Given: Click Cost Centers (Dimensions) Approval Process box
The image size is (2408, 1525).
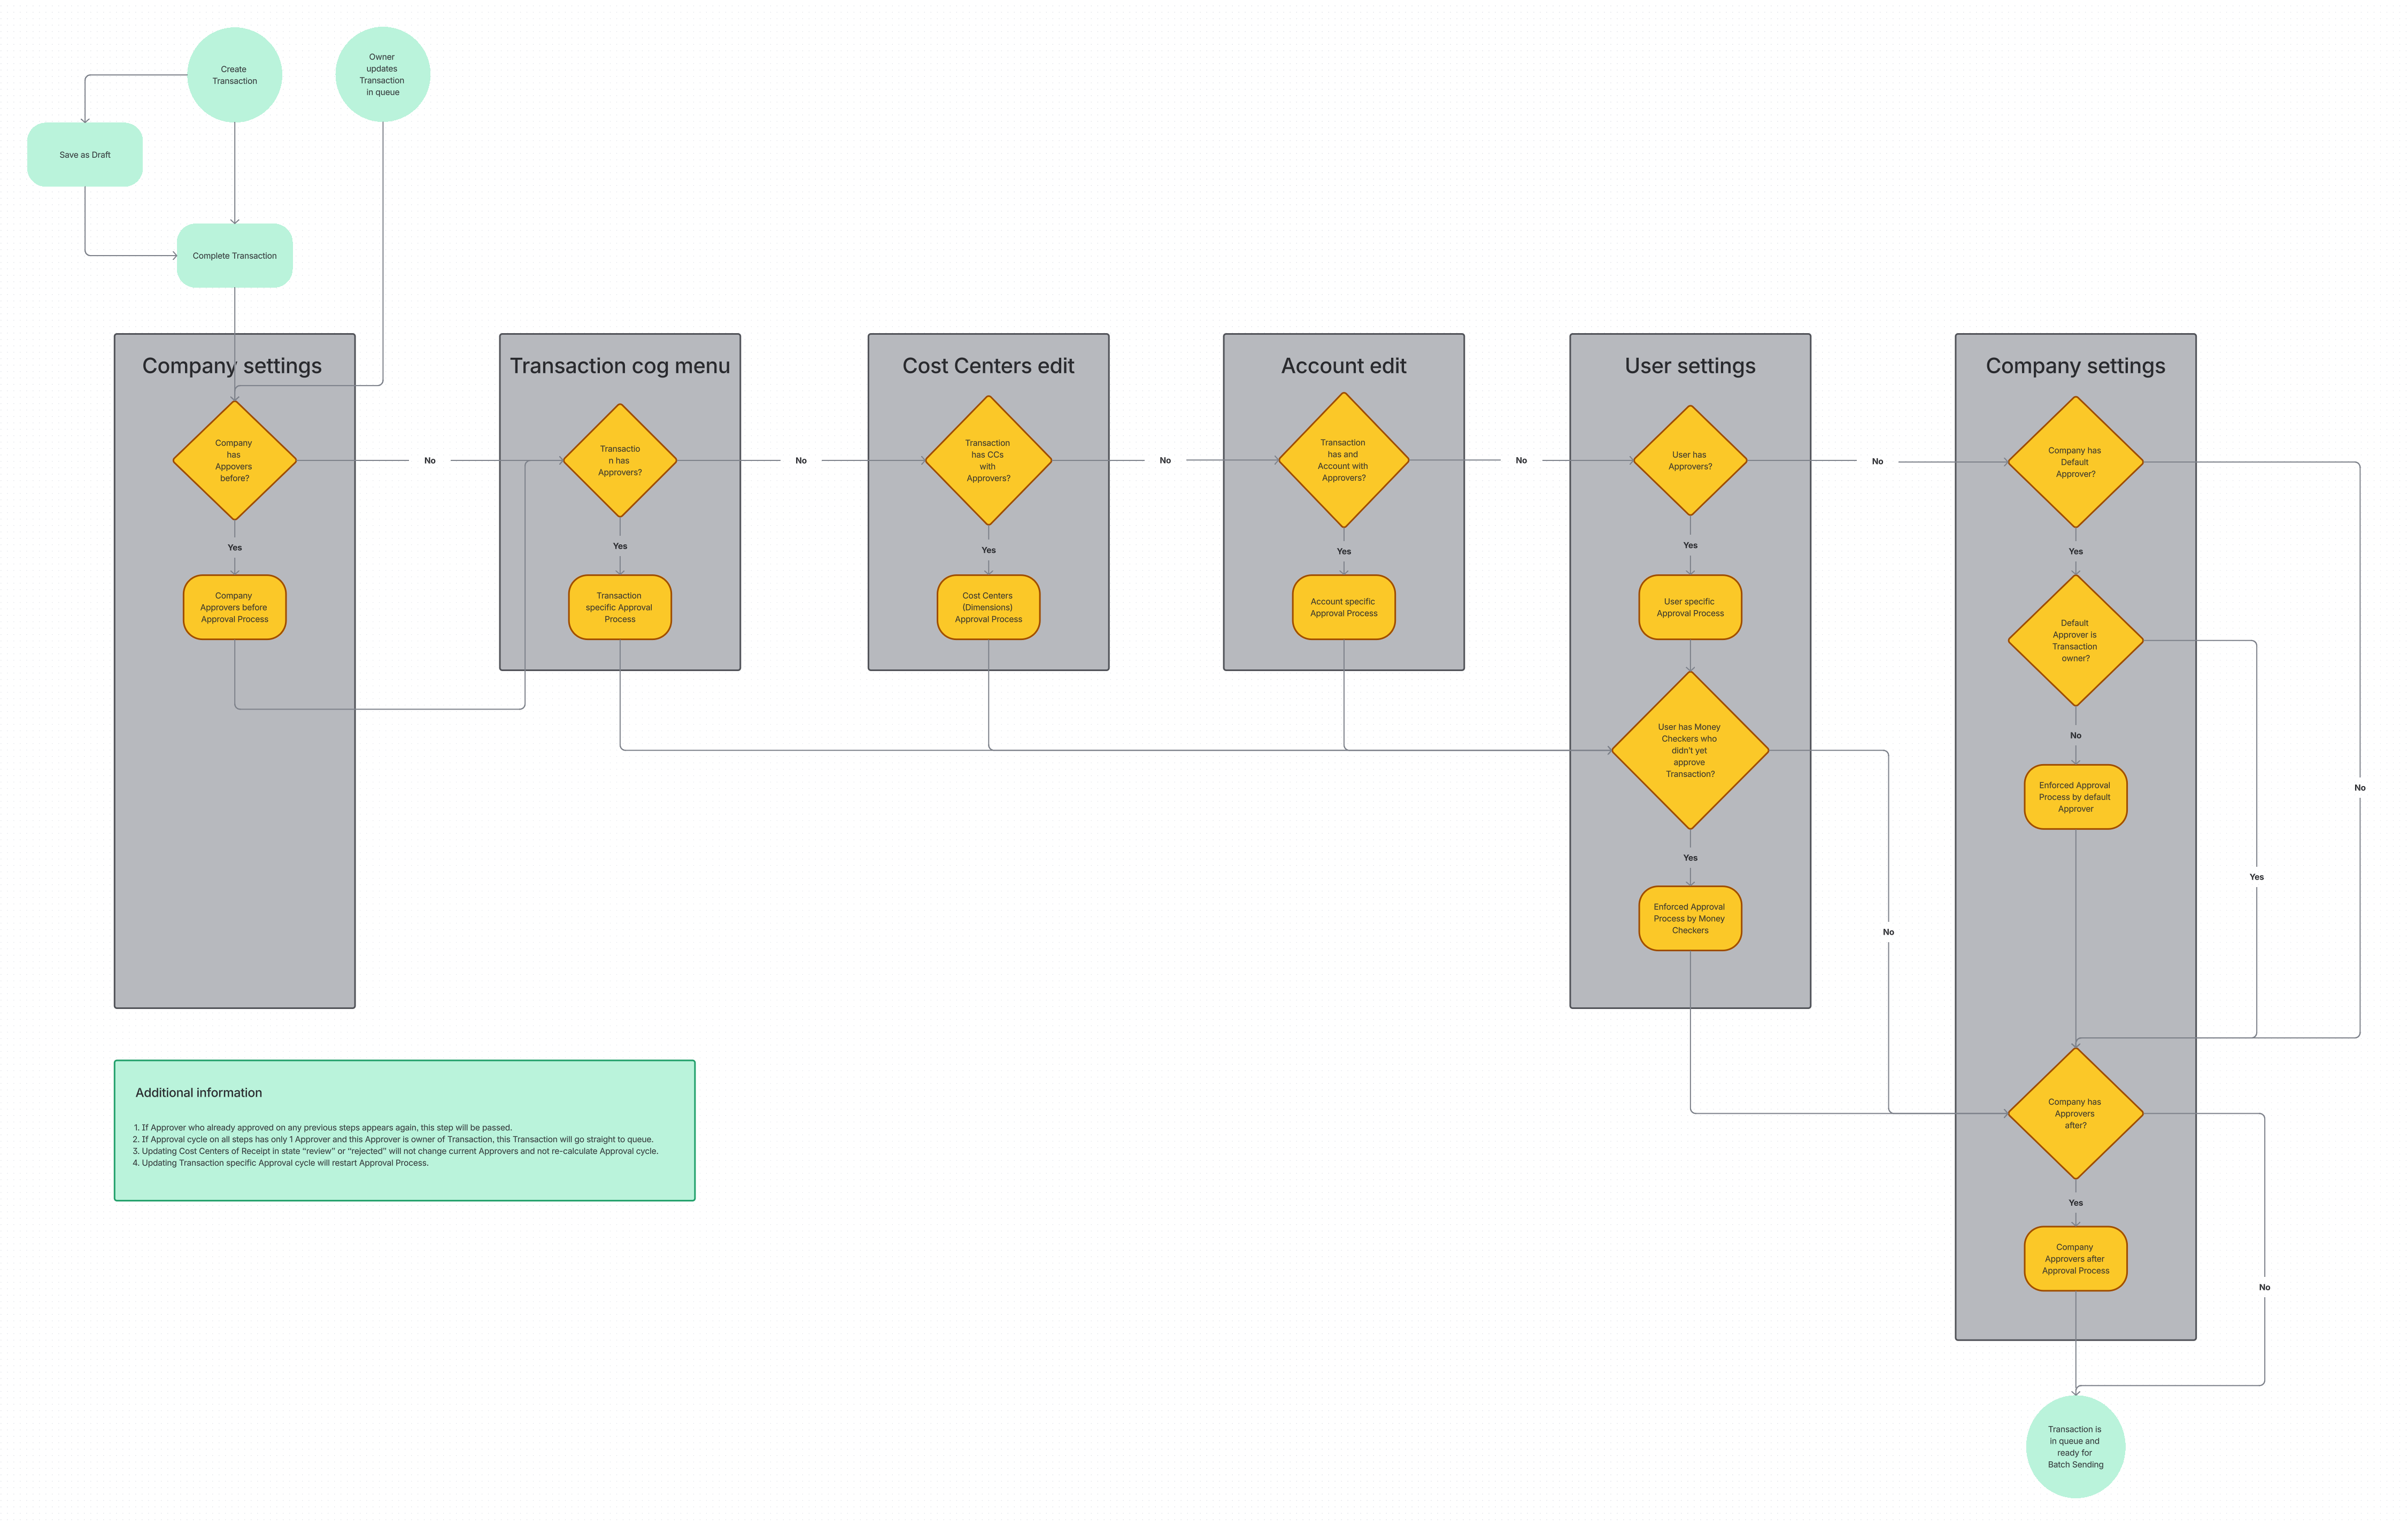Looking at the screenshot, I should click(x=988, y=607).
